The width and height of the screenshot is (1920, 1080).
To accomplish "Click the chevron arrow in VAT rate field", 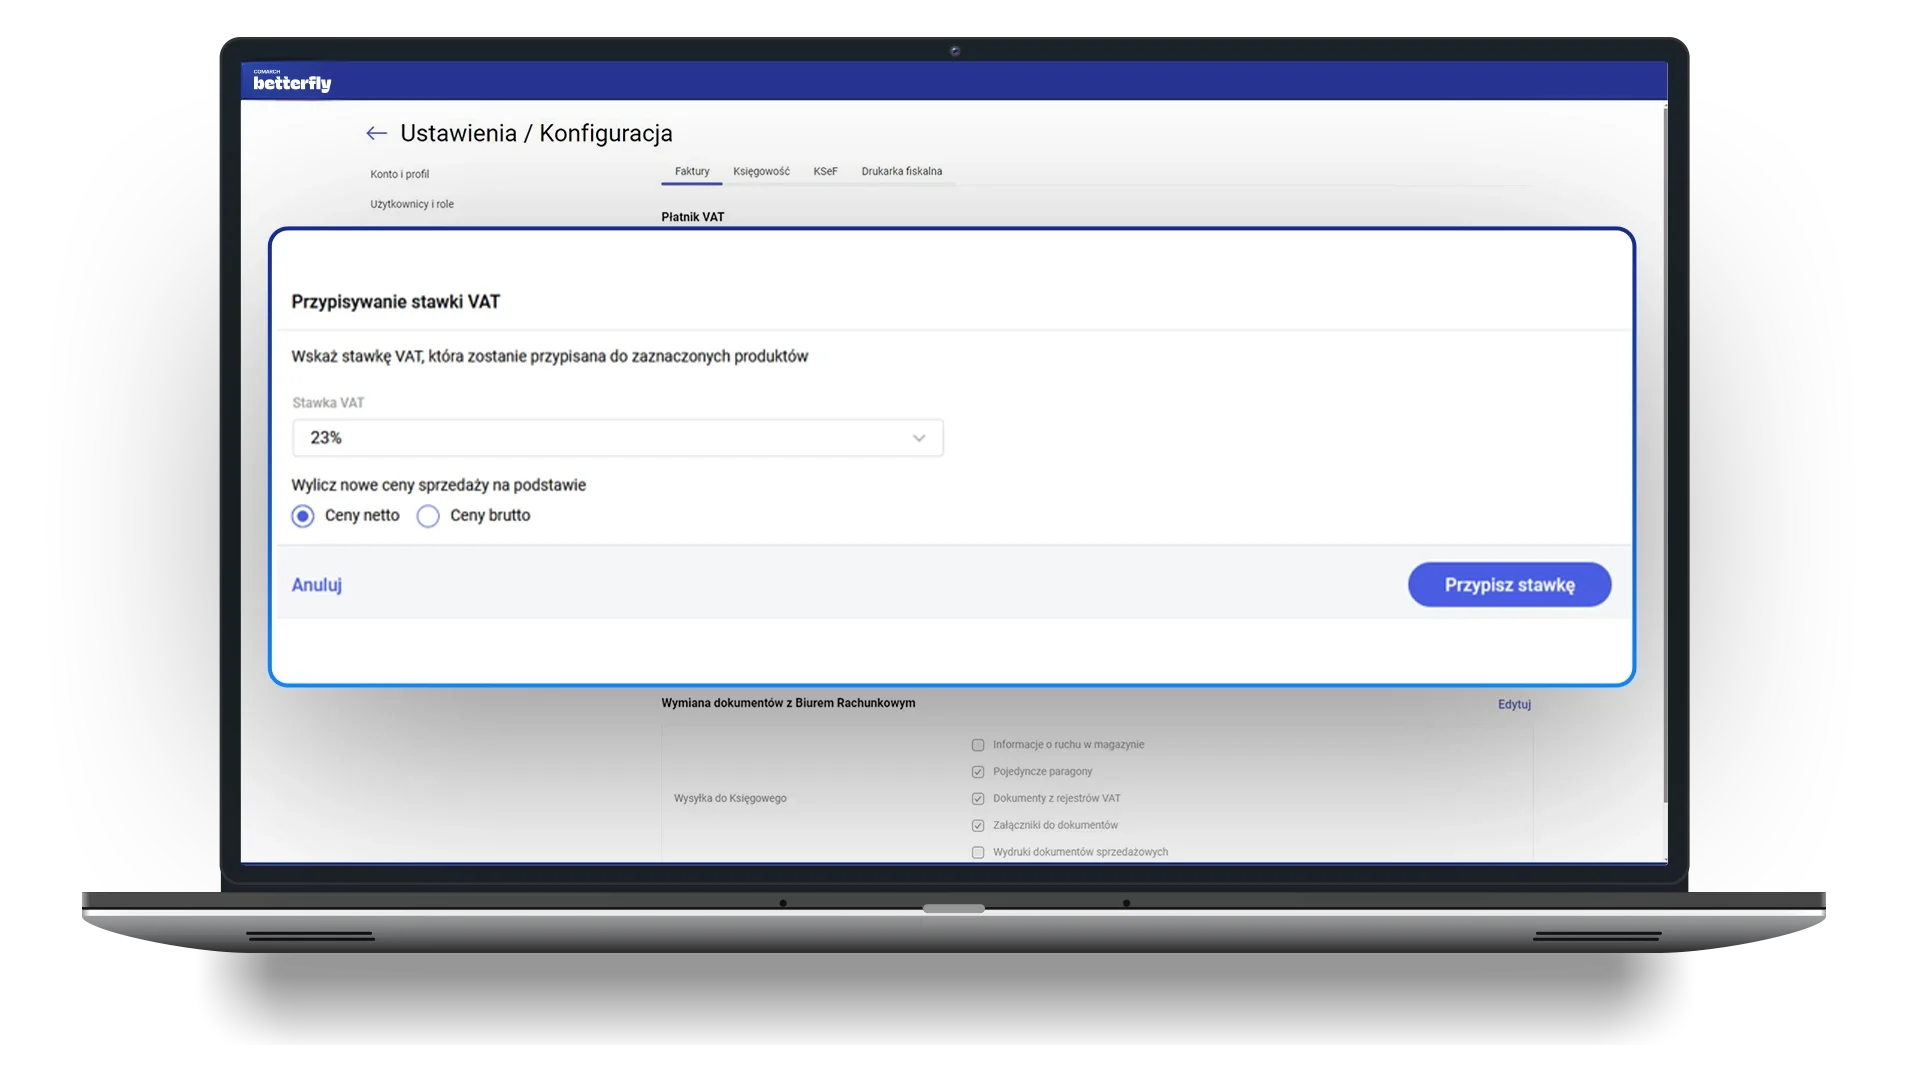I will coord(919,438).
